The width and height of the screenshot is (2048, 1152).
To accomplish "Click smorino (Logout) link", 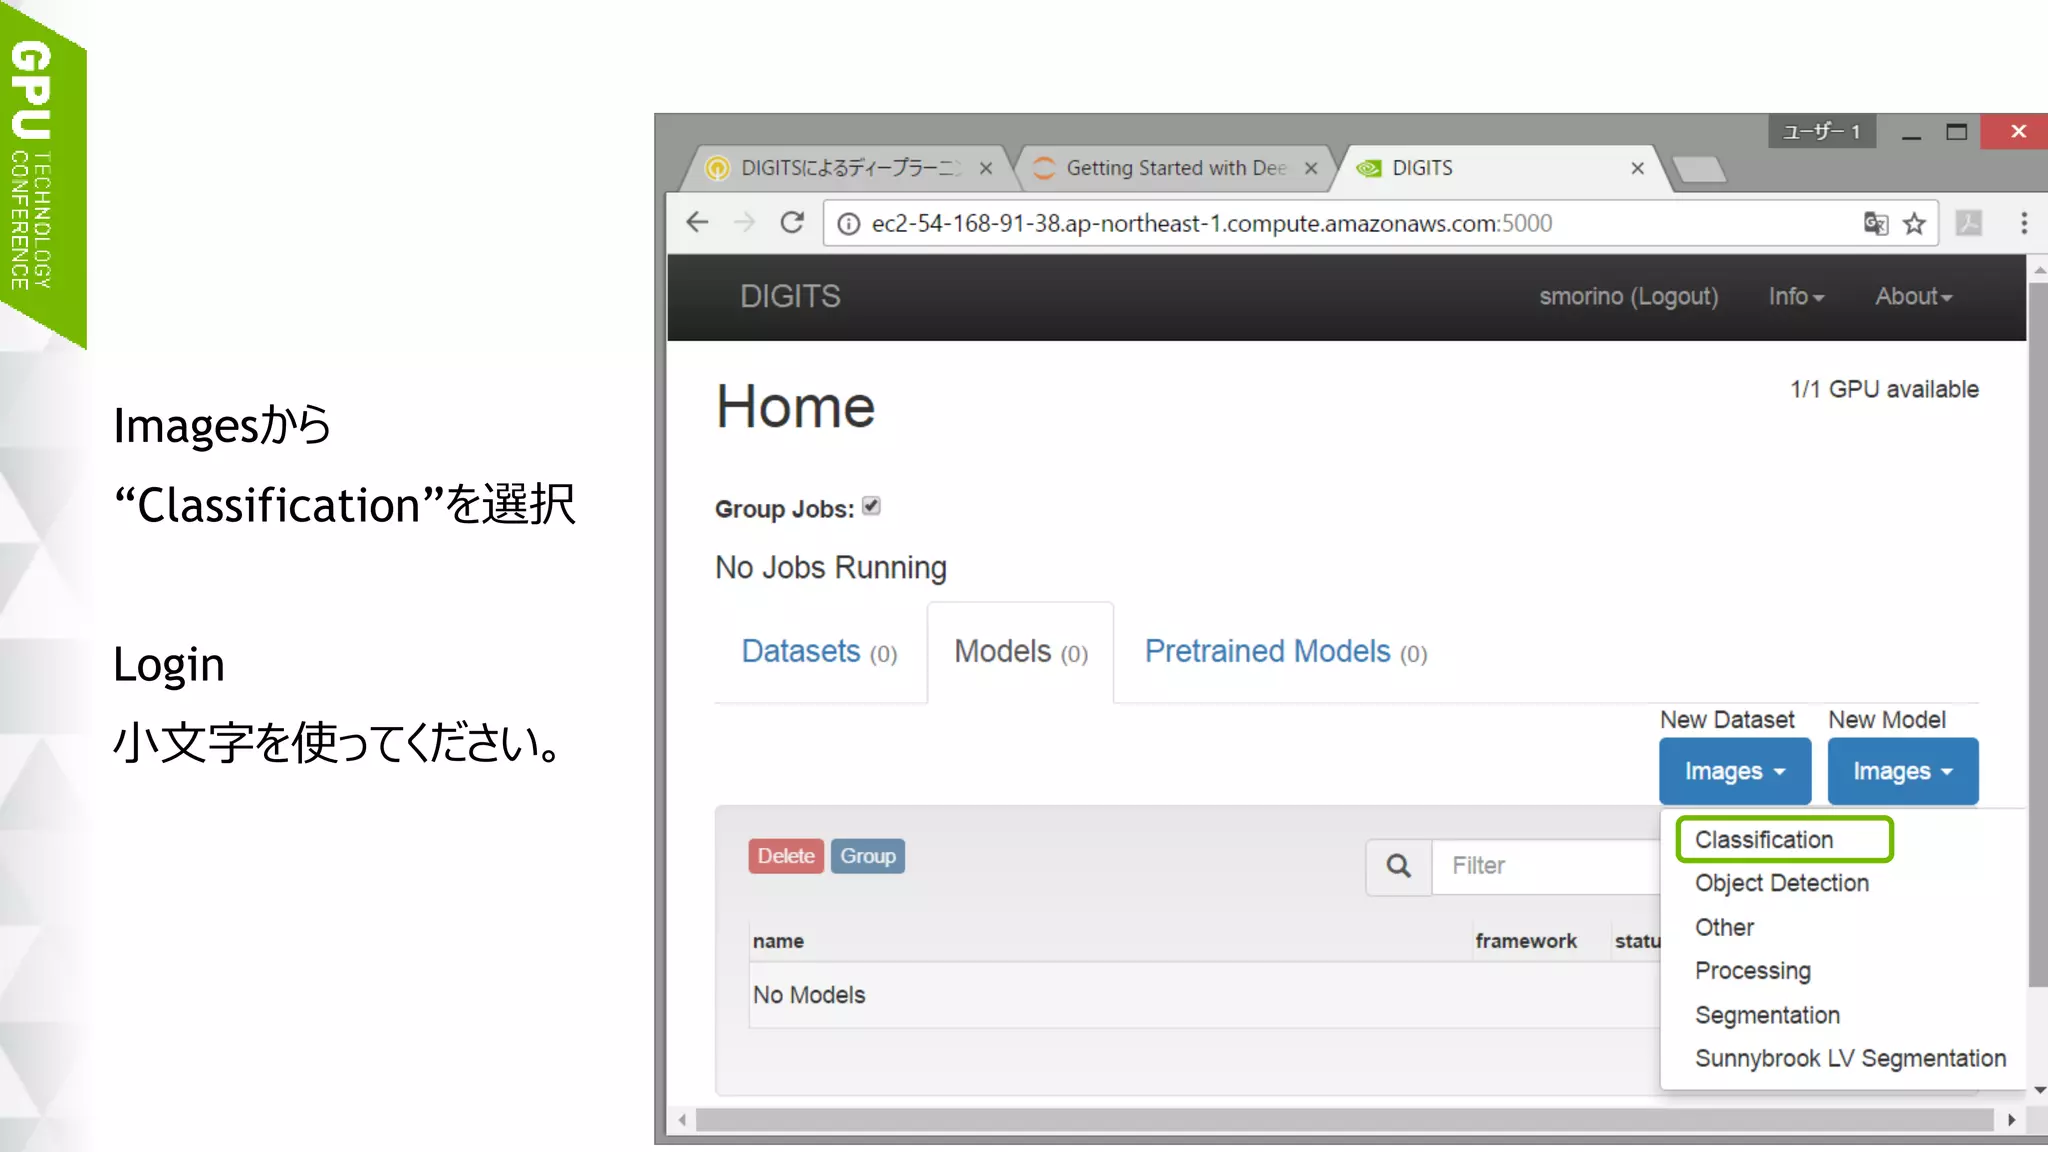I will 1628,296.
